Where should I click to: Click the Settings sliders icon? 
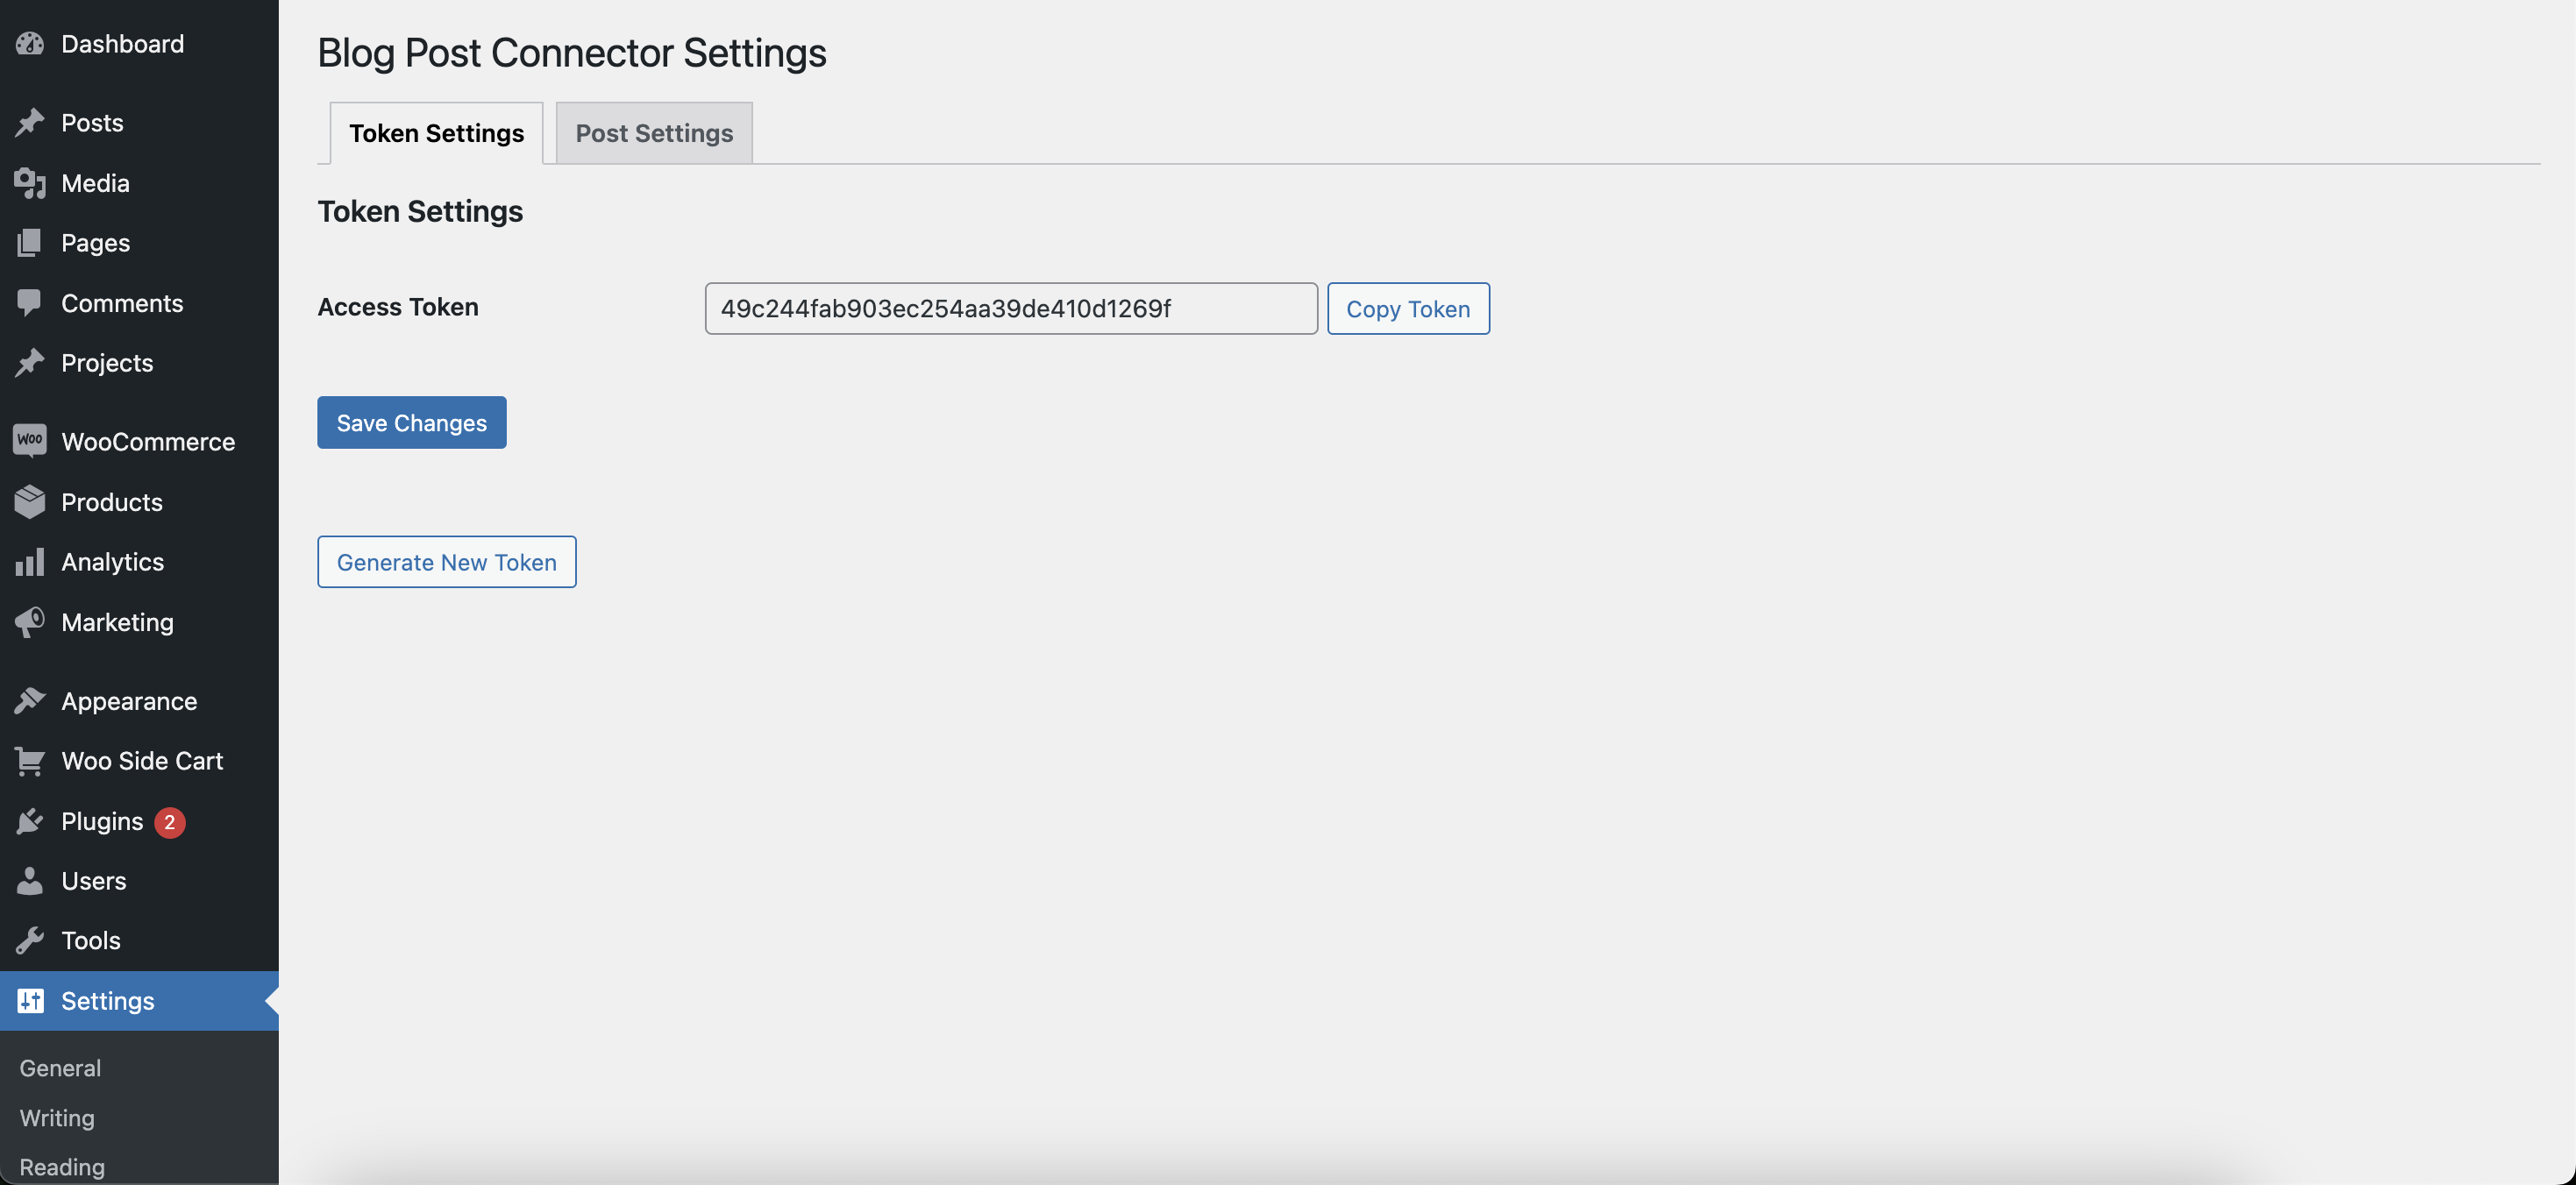(x=30, y=1000)
